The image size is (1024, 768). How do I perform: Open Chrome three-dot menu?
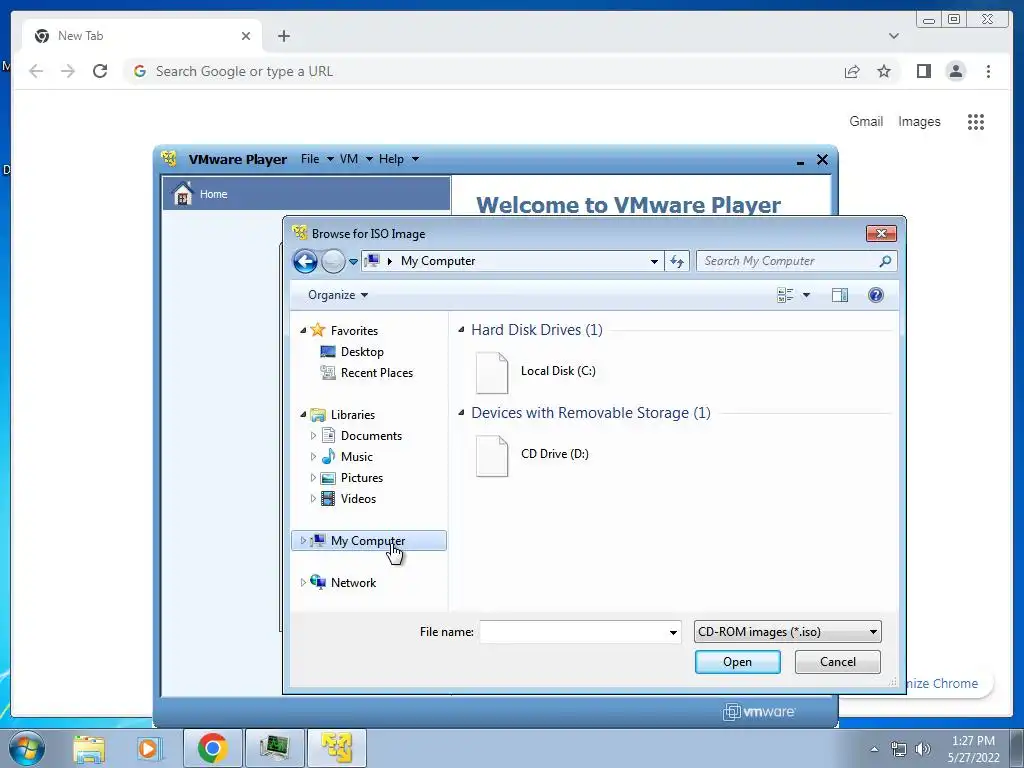point(988,71)
